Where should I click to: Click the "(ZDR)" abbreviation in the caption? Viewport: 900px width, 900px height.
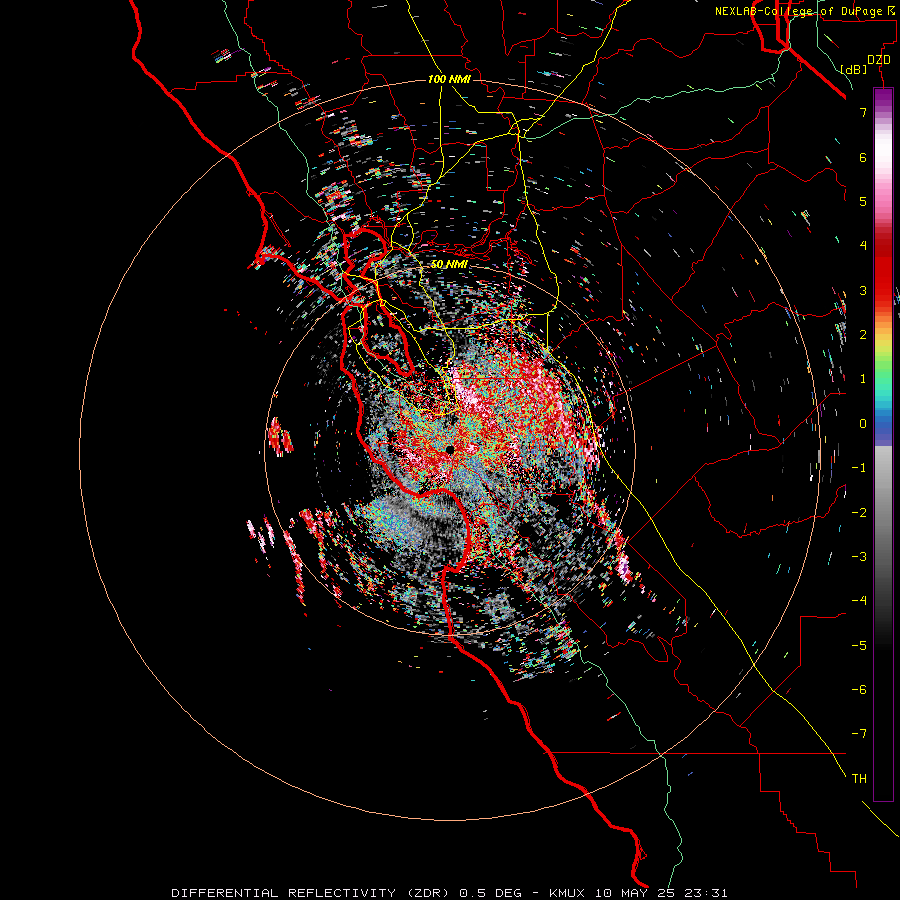[x=428, y=893]
